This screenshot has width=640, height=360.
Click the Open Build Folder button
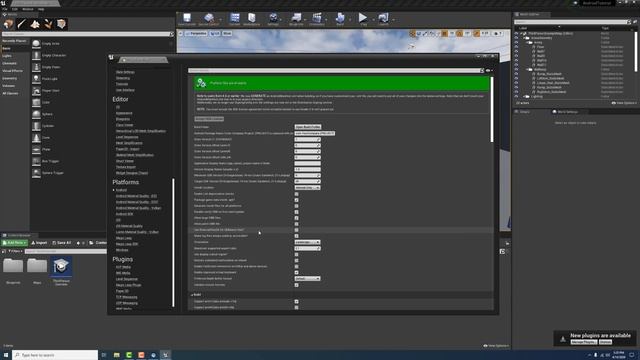click(x=308, y=127)
